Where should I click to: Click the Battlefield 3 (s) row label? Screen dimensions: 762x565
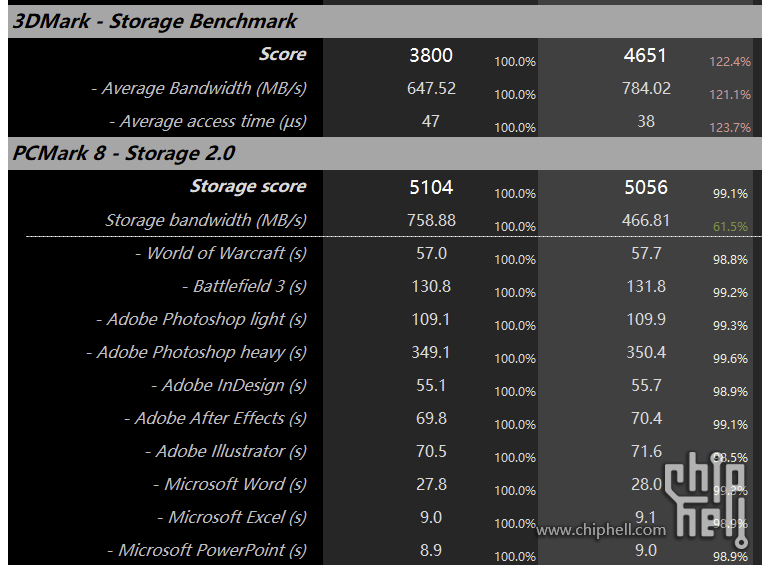click(244, 286)
